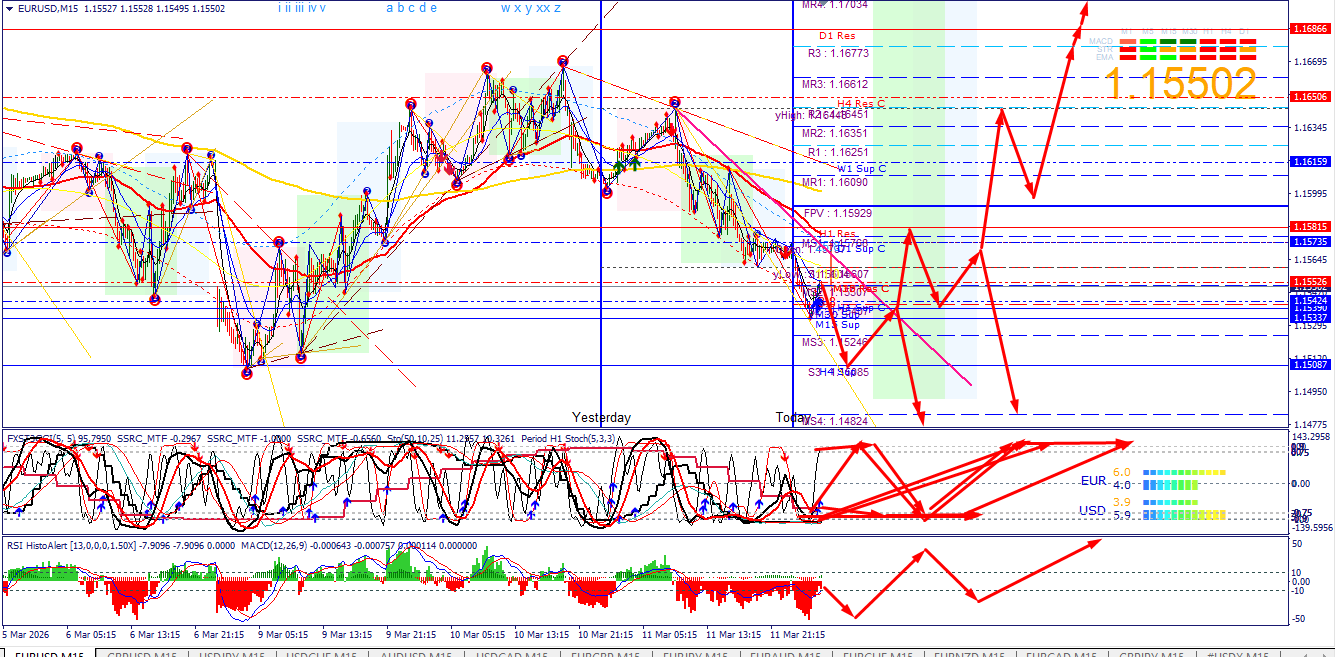Image resolution: width=1335 pixels, height=657 pixels.
Task: Select the 'MS3: 1.15246' pivot label
Action: click(x=834, y=342)
